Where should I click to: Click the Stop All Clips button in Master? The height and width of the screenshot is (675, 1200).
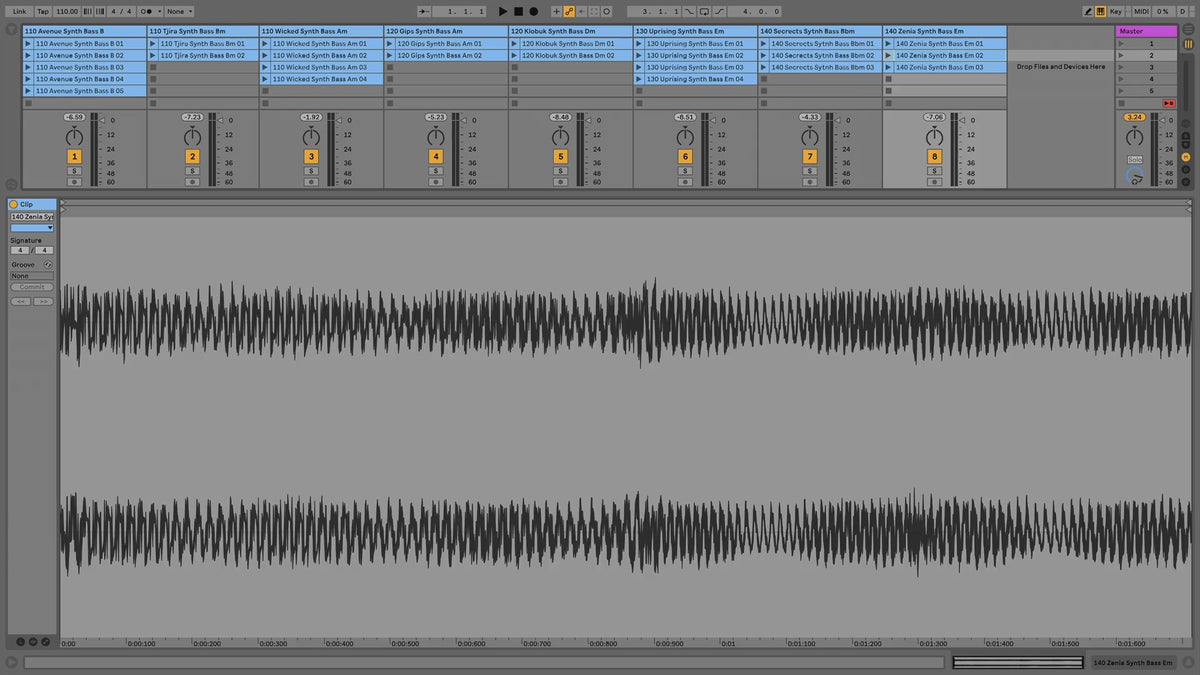1168,103
